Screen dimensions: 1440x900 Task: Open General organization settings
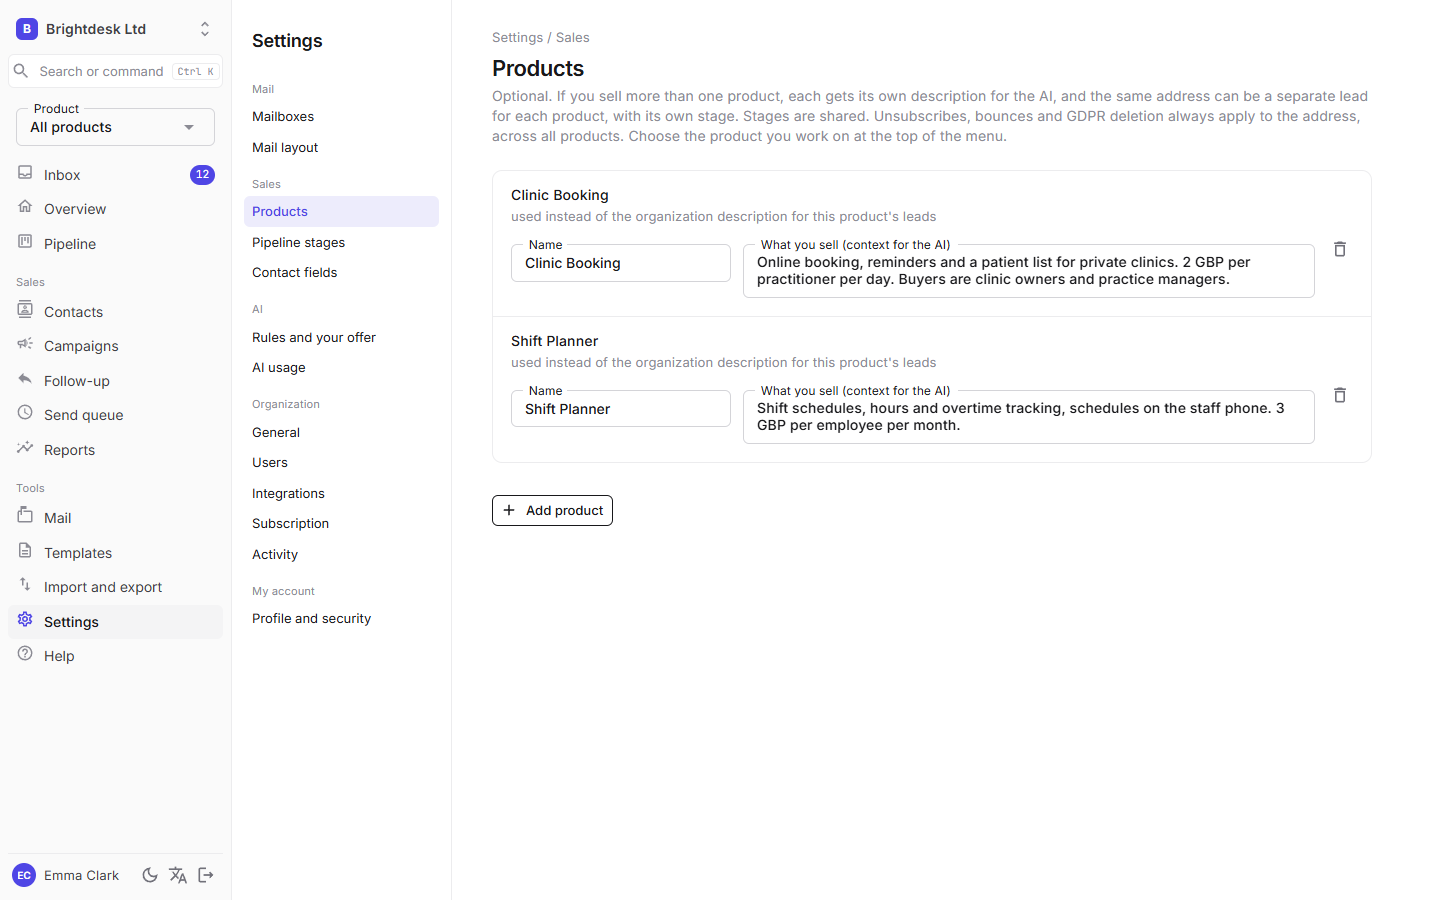[341, 432]
